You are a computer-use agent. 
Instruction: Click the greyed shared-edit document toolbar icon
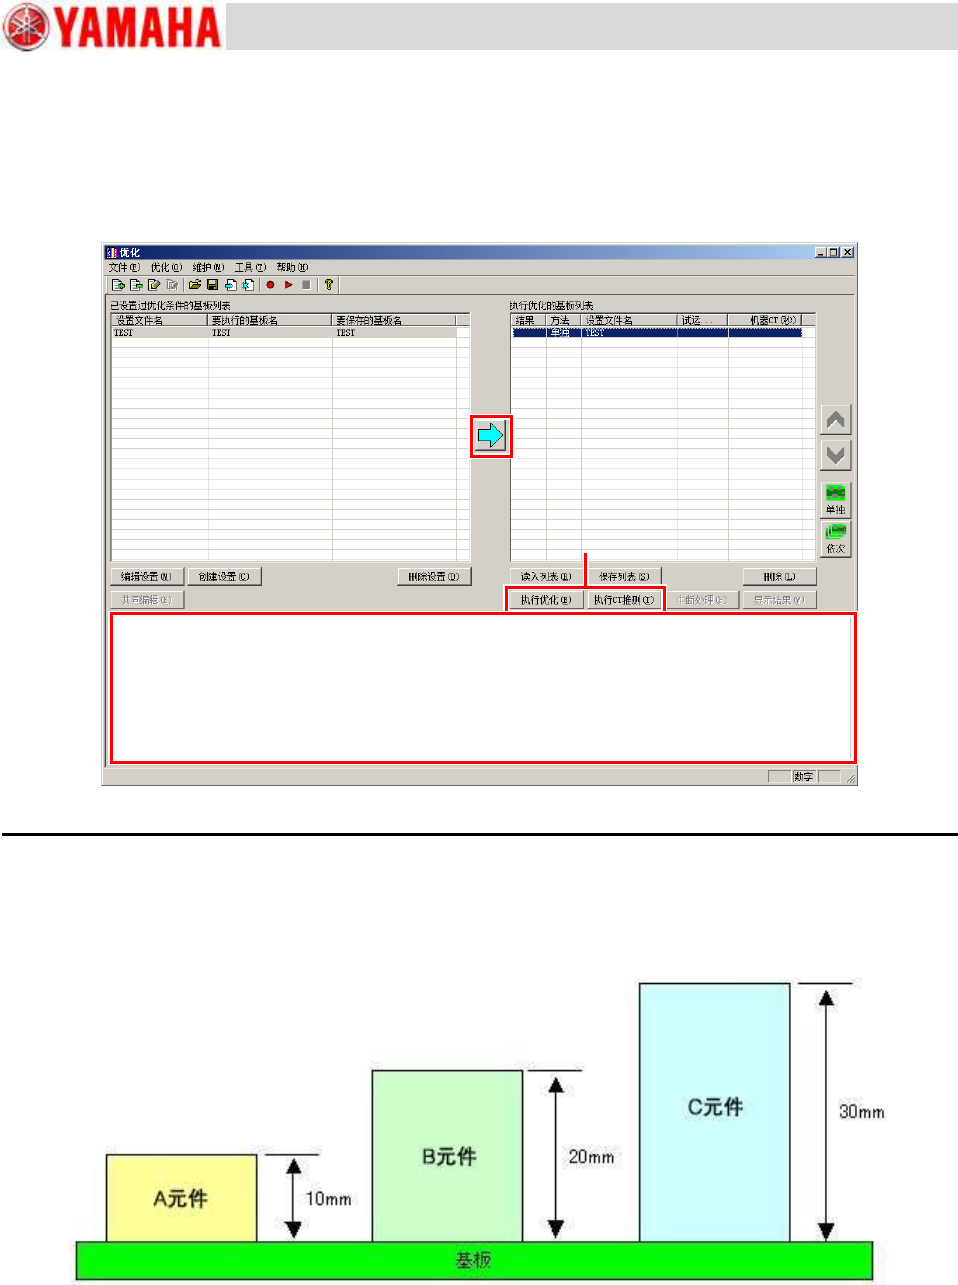click(172, 285)
